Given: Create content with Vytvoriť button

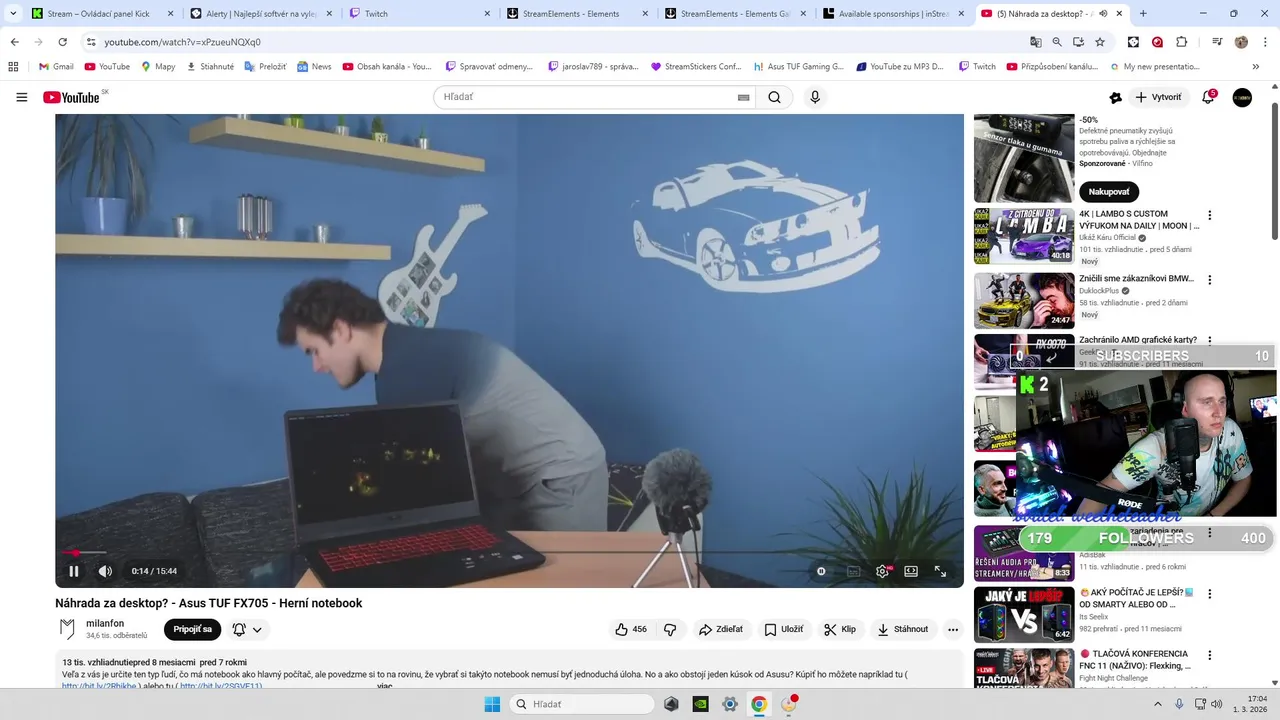Looking at the screenshot, I should (1159, 97).
